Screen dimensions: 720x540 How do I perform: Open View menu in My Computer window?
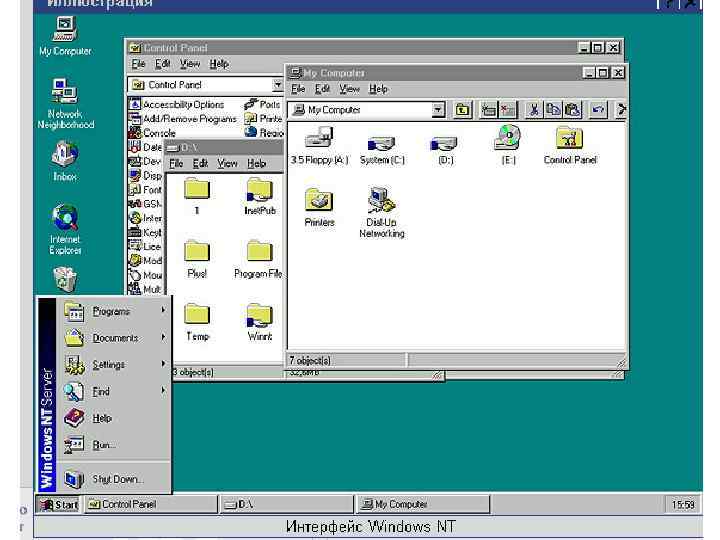pyautogui.click(x=349, y=89)
